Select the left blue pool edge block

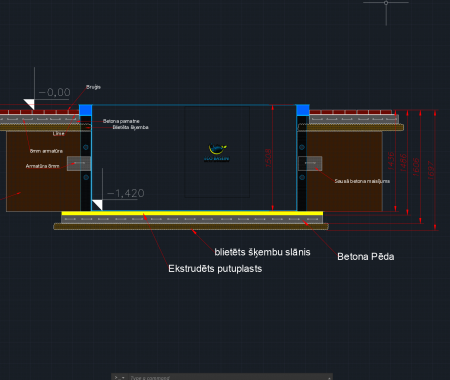(85, 110)
